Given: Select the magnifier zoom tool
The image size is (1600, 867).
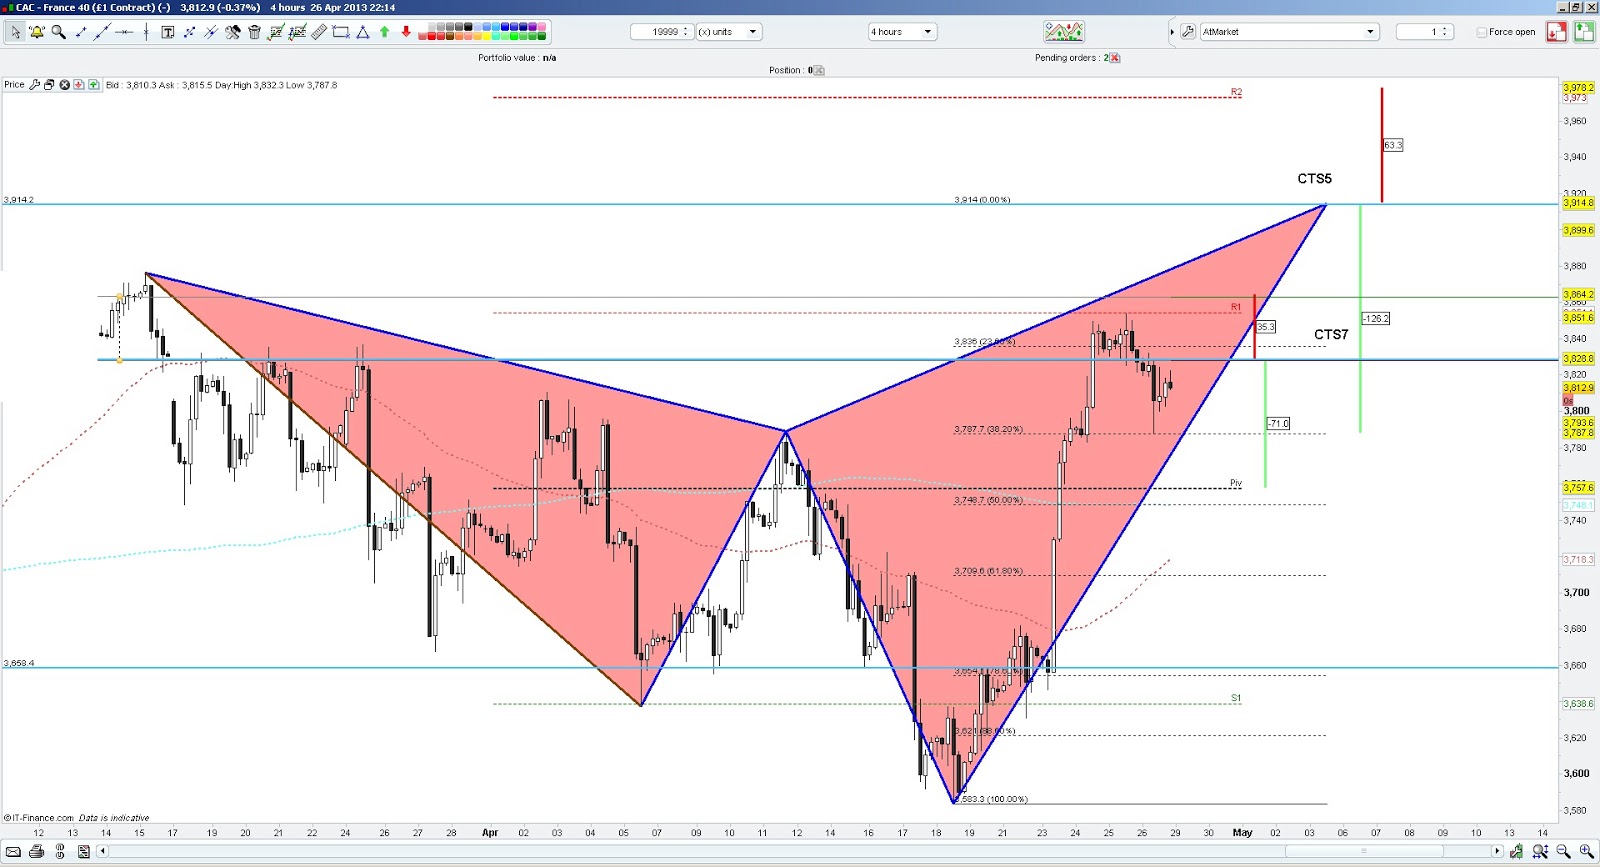Looking at the screenshot, I should 59,32.
